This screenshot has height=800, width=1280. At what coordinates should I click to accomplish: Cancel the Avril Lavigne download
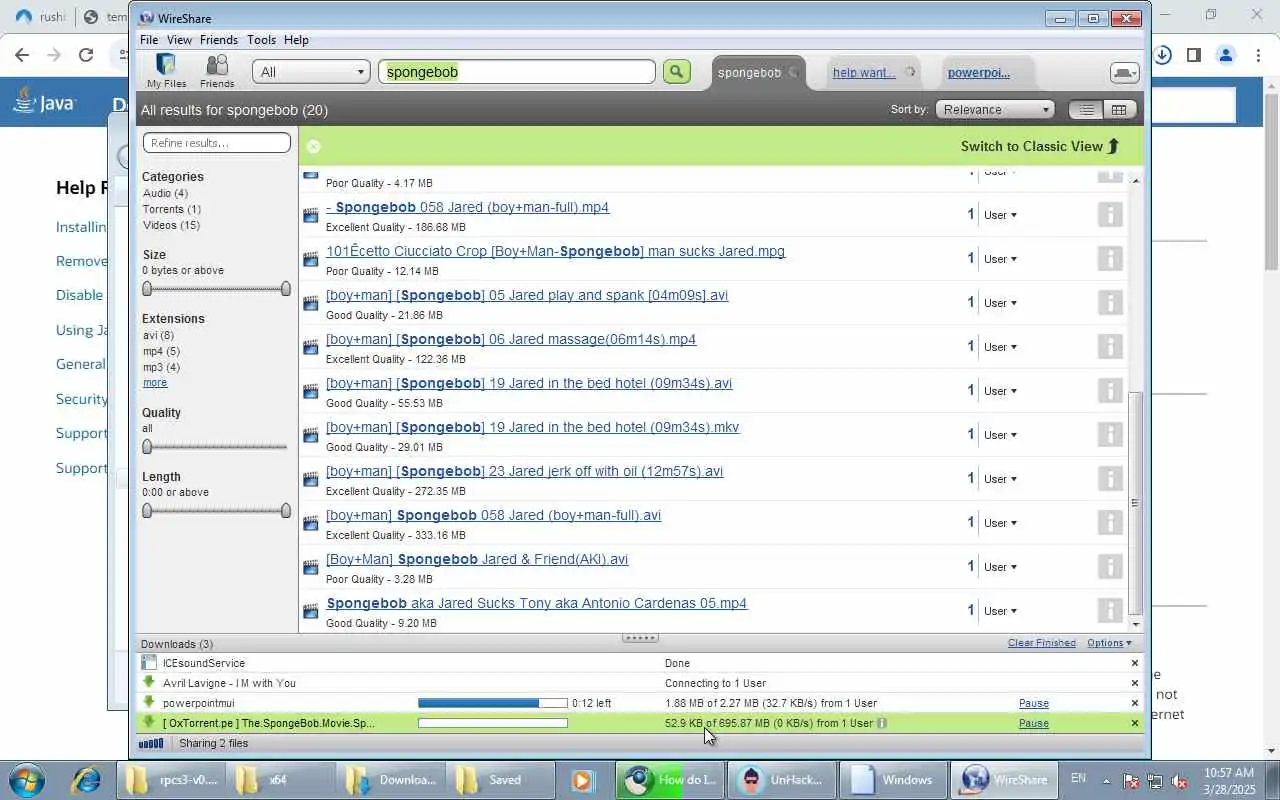point(1135,683)
